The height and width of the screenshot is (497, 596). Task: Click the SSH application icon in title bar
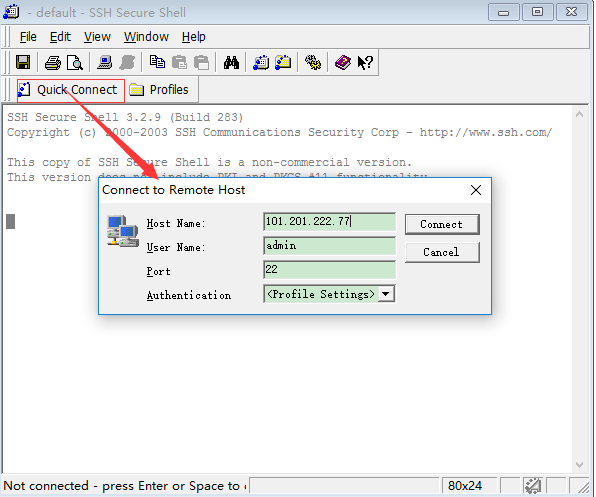click(11, 12)
